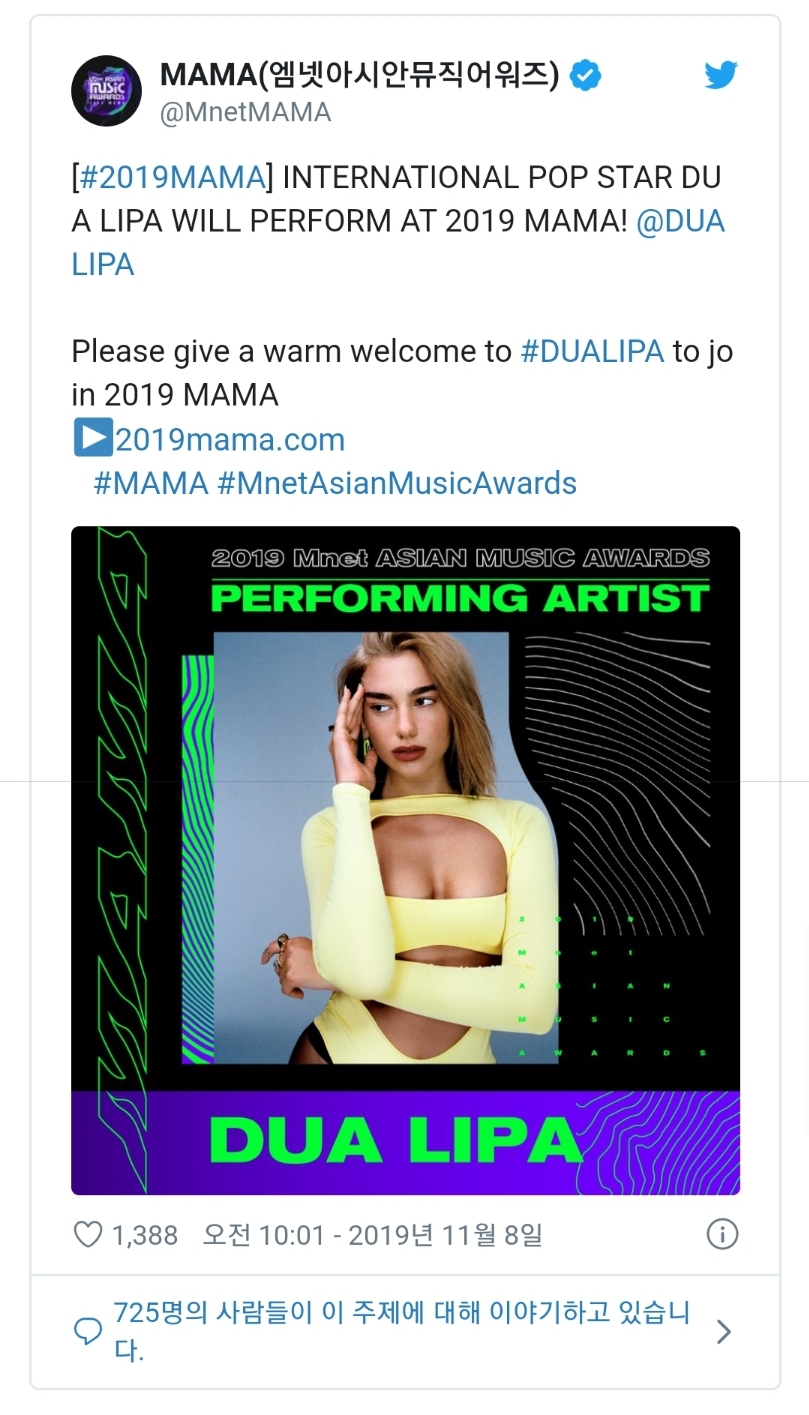The height and width of the screenshot is (1415, 809).
Task: Open the #MnetAsianMusicAwards hashtag
Action: [x=397, y=484]
